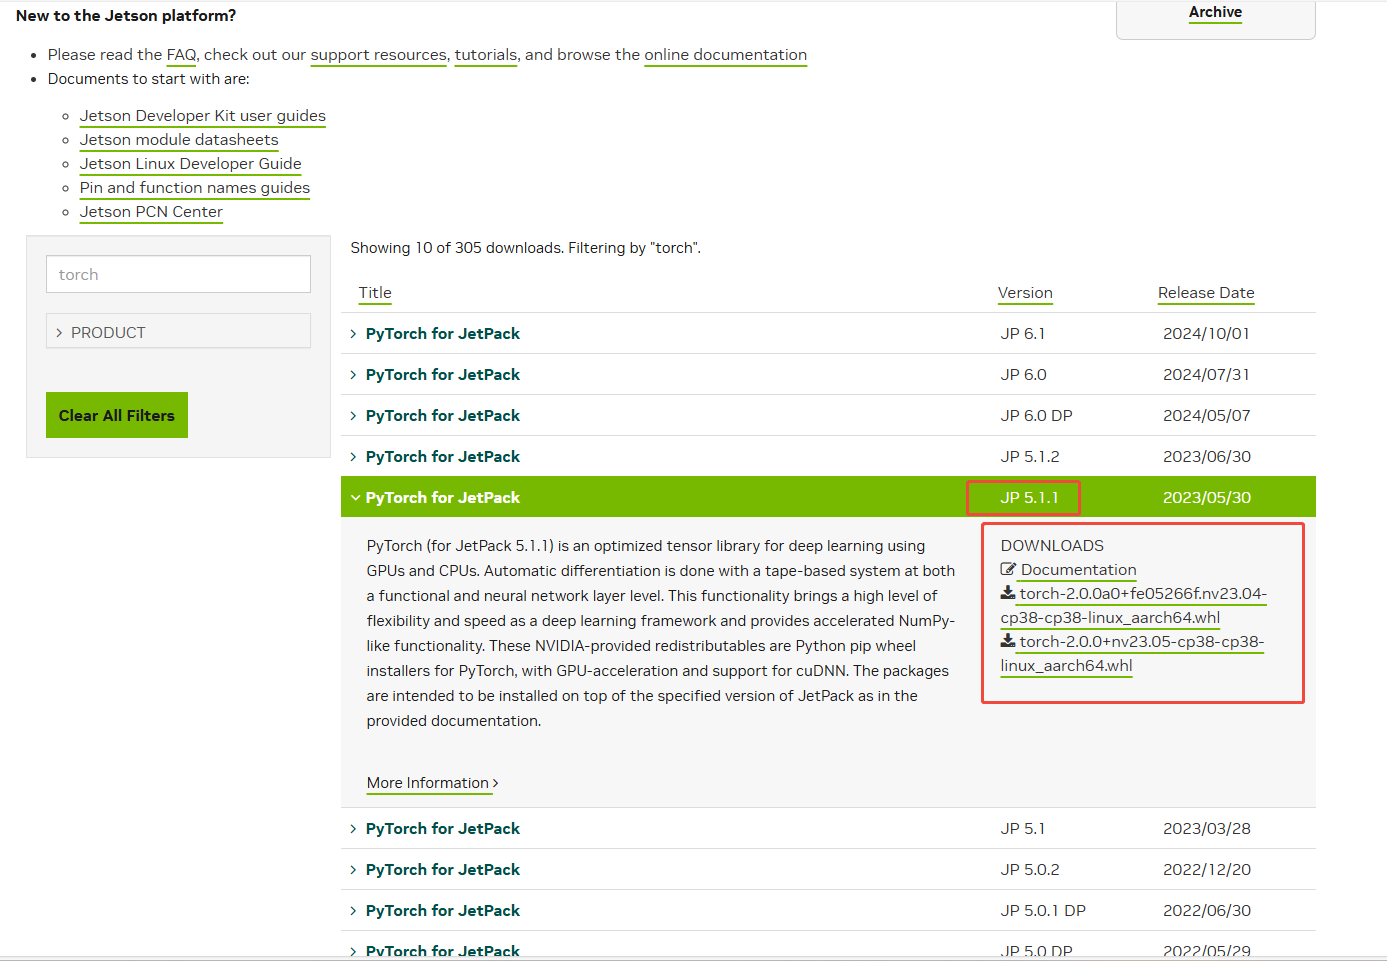Download torch-2.0.0a0+fe05266f.nv23.04 wheel file

click(x=1134, y=606)
